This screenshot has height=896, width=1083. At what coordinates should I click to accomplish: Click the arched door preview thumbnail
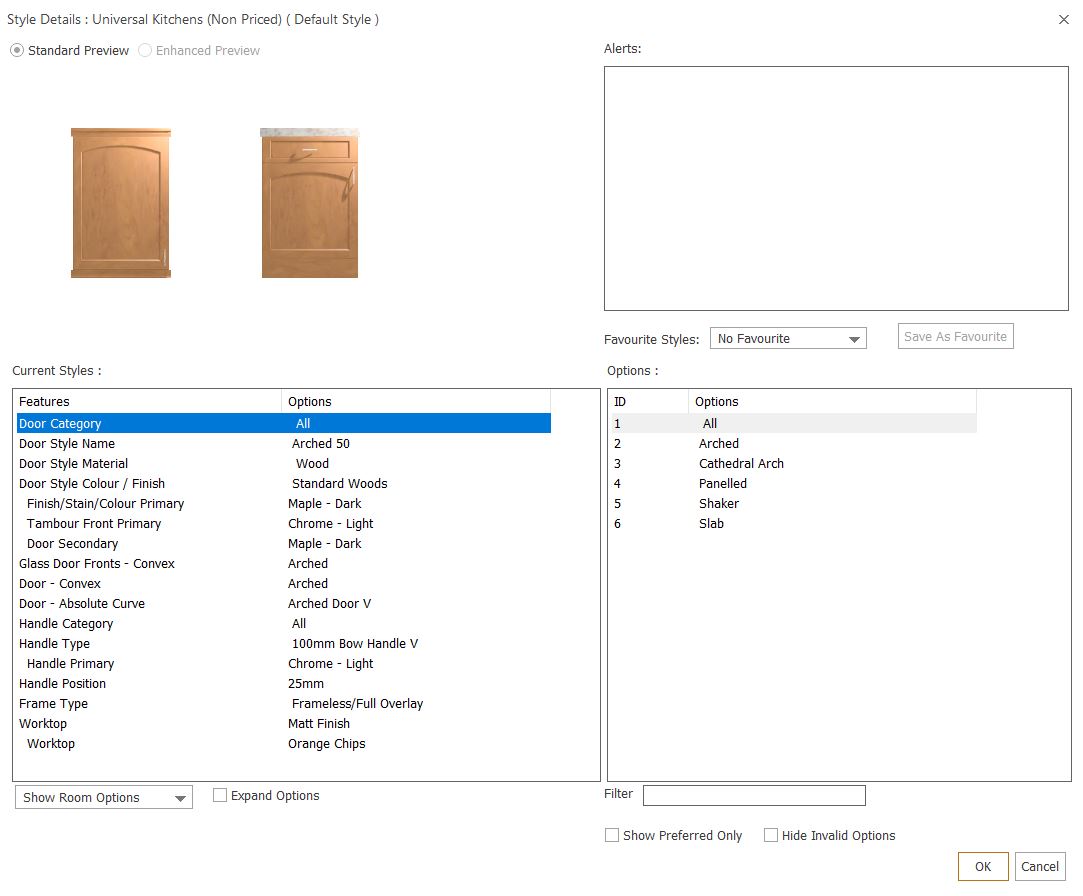coord(121,203)
